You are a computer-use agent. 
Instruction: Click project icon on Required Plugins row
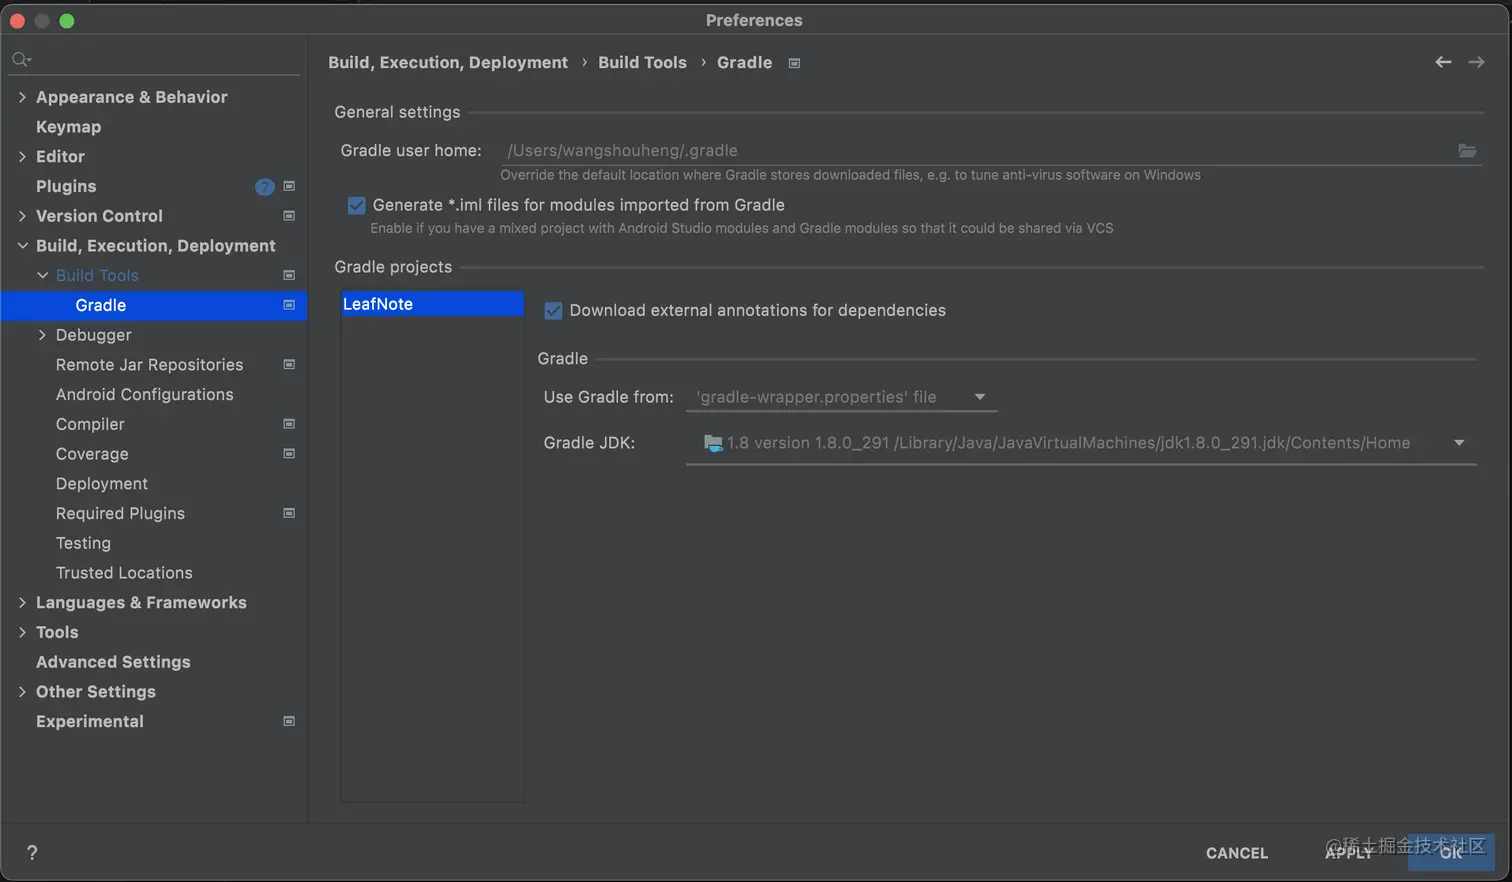pos(289,513)
